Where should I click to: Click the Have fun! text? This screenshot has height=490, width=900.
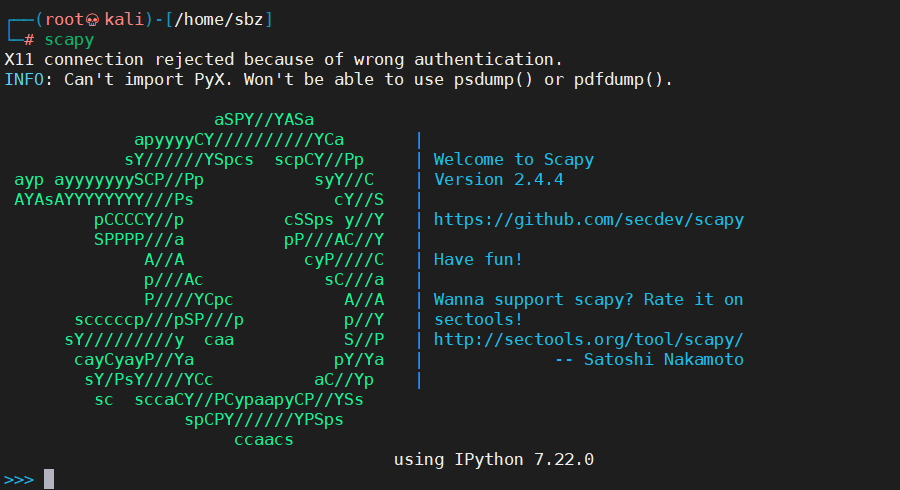478,259
